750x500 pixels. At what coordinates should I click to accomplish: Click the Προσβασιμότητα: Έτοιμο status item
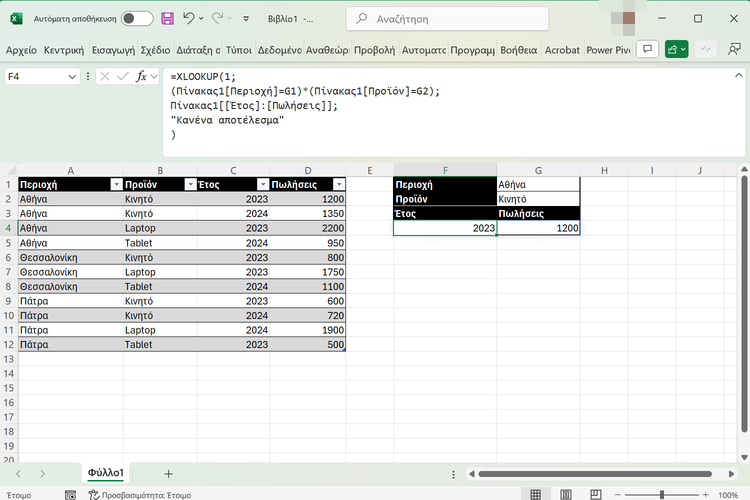(x=140, y=495)
